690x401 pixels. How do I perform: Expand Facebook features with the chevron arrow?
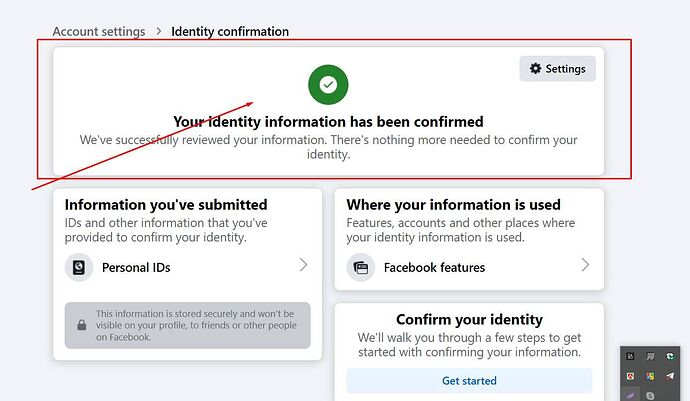pyautogui.click(x=585, y=266)
